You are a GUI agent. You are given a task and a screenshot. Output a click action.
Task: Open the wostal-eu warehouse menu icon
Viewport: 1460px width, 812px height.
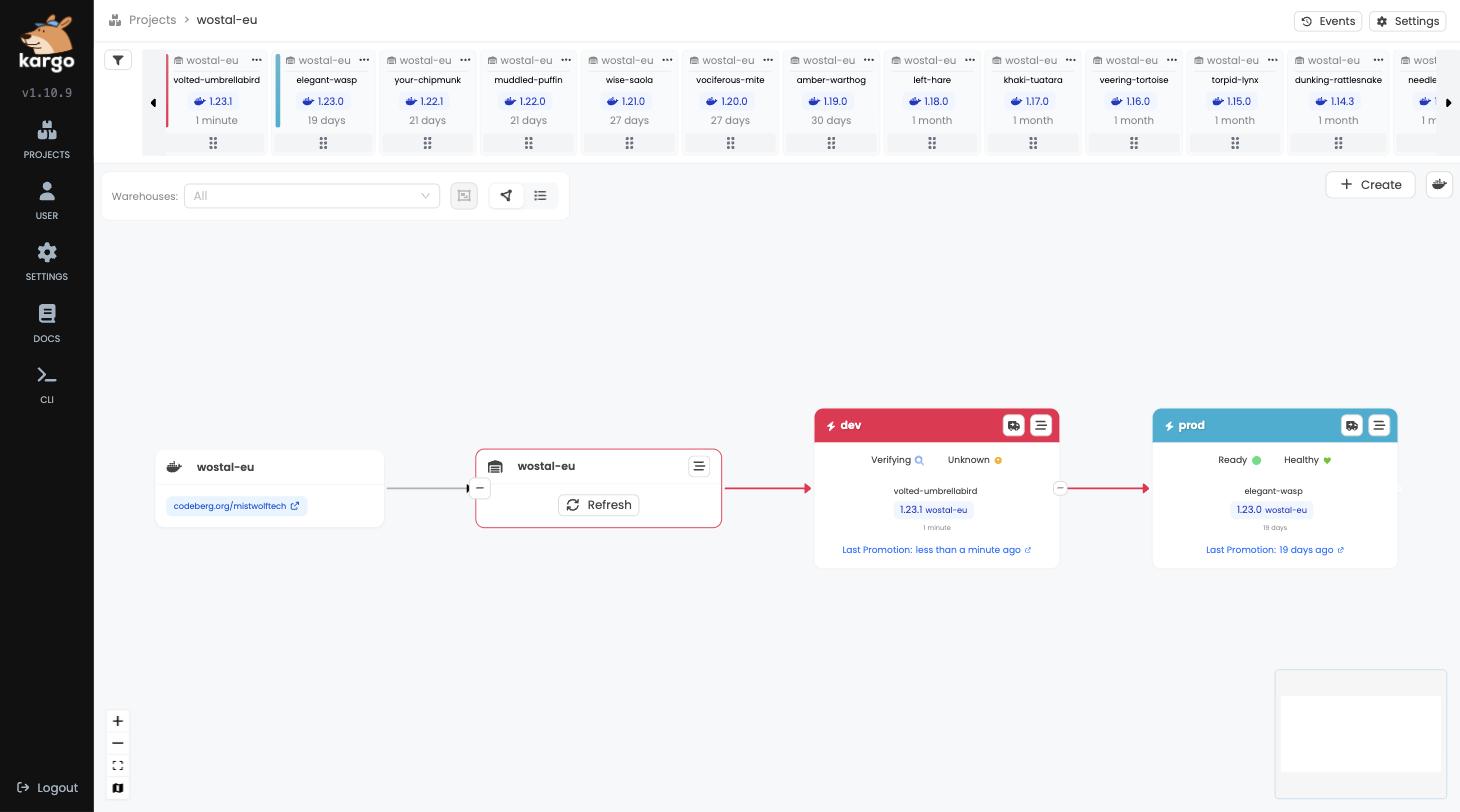pyautogui.click(x=699, y=466)
